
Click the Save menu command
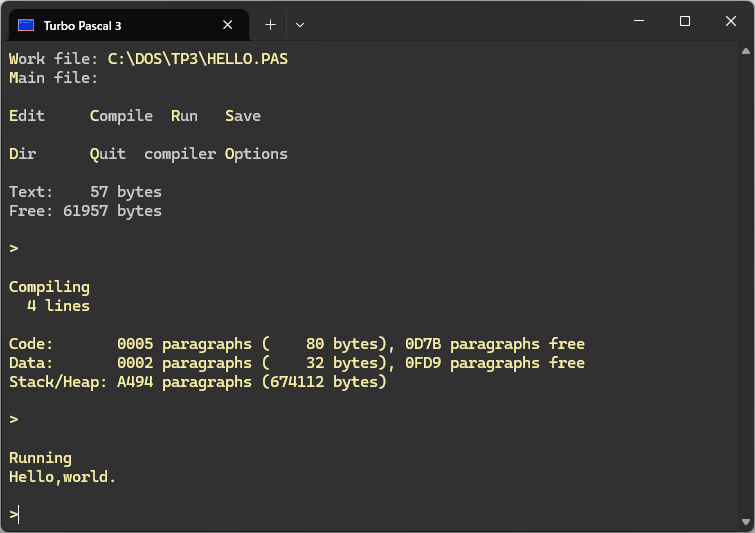click(243, 116)
